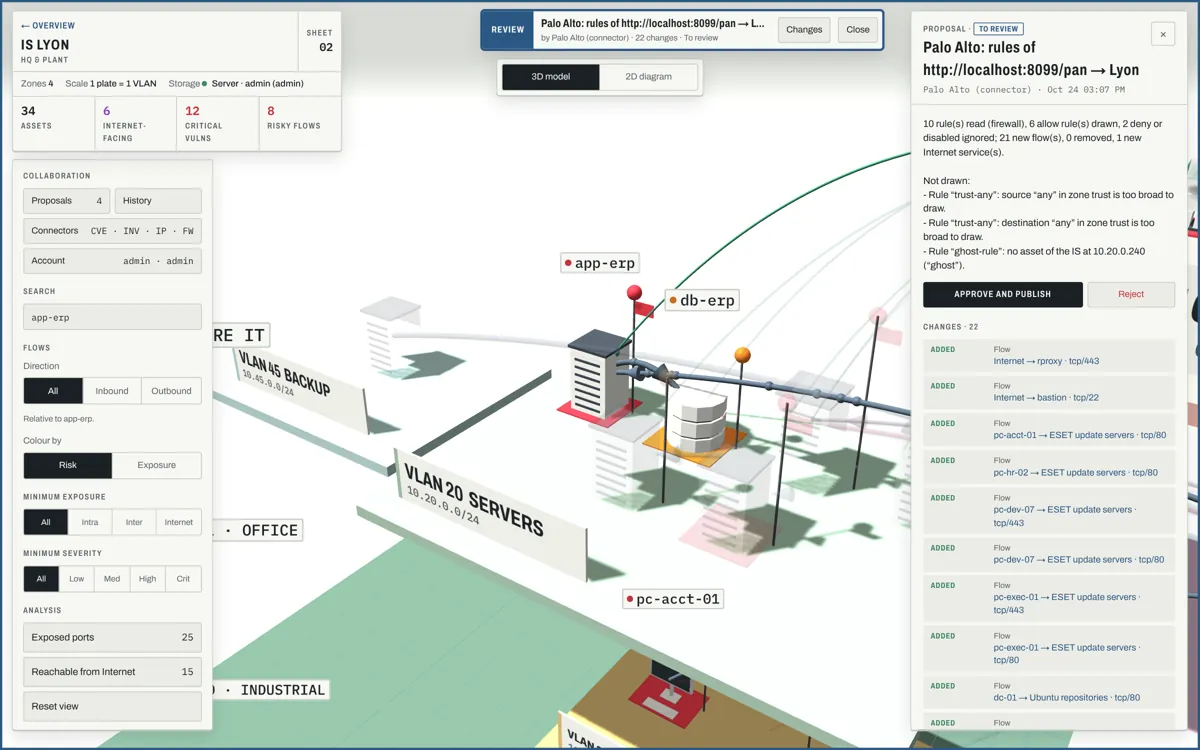
Task: Open the History panel
Action: point(158,201)
